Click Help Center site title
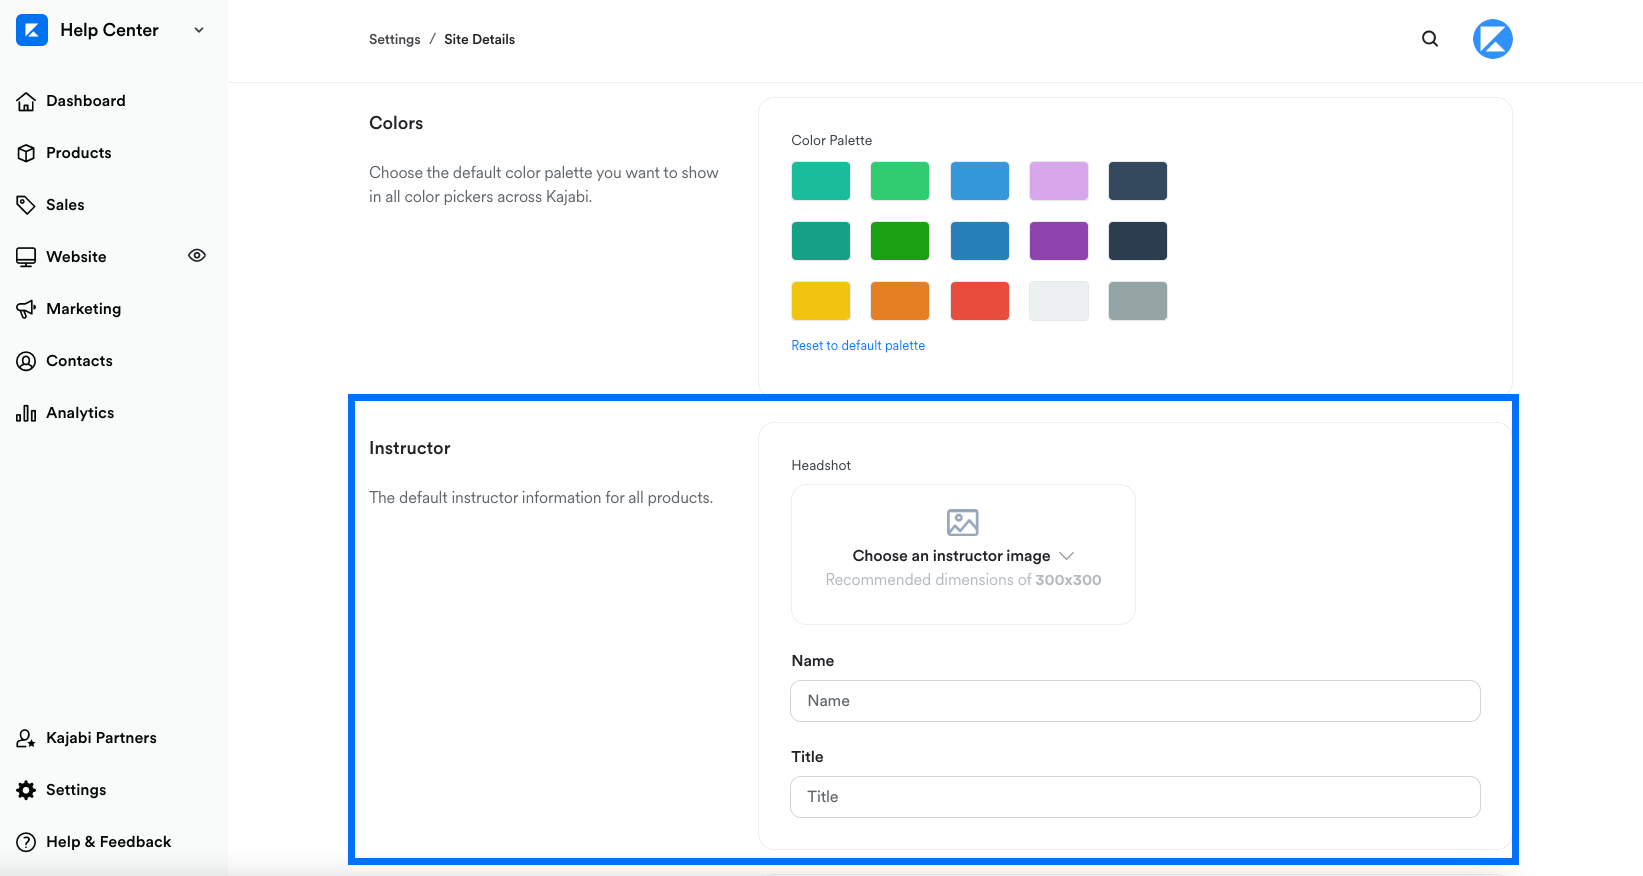The width and height of the screenshot is (1643, 876). (109, 30)
